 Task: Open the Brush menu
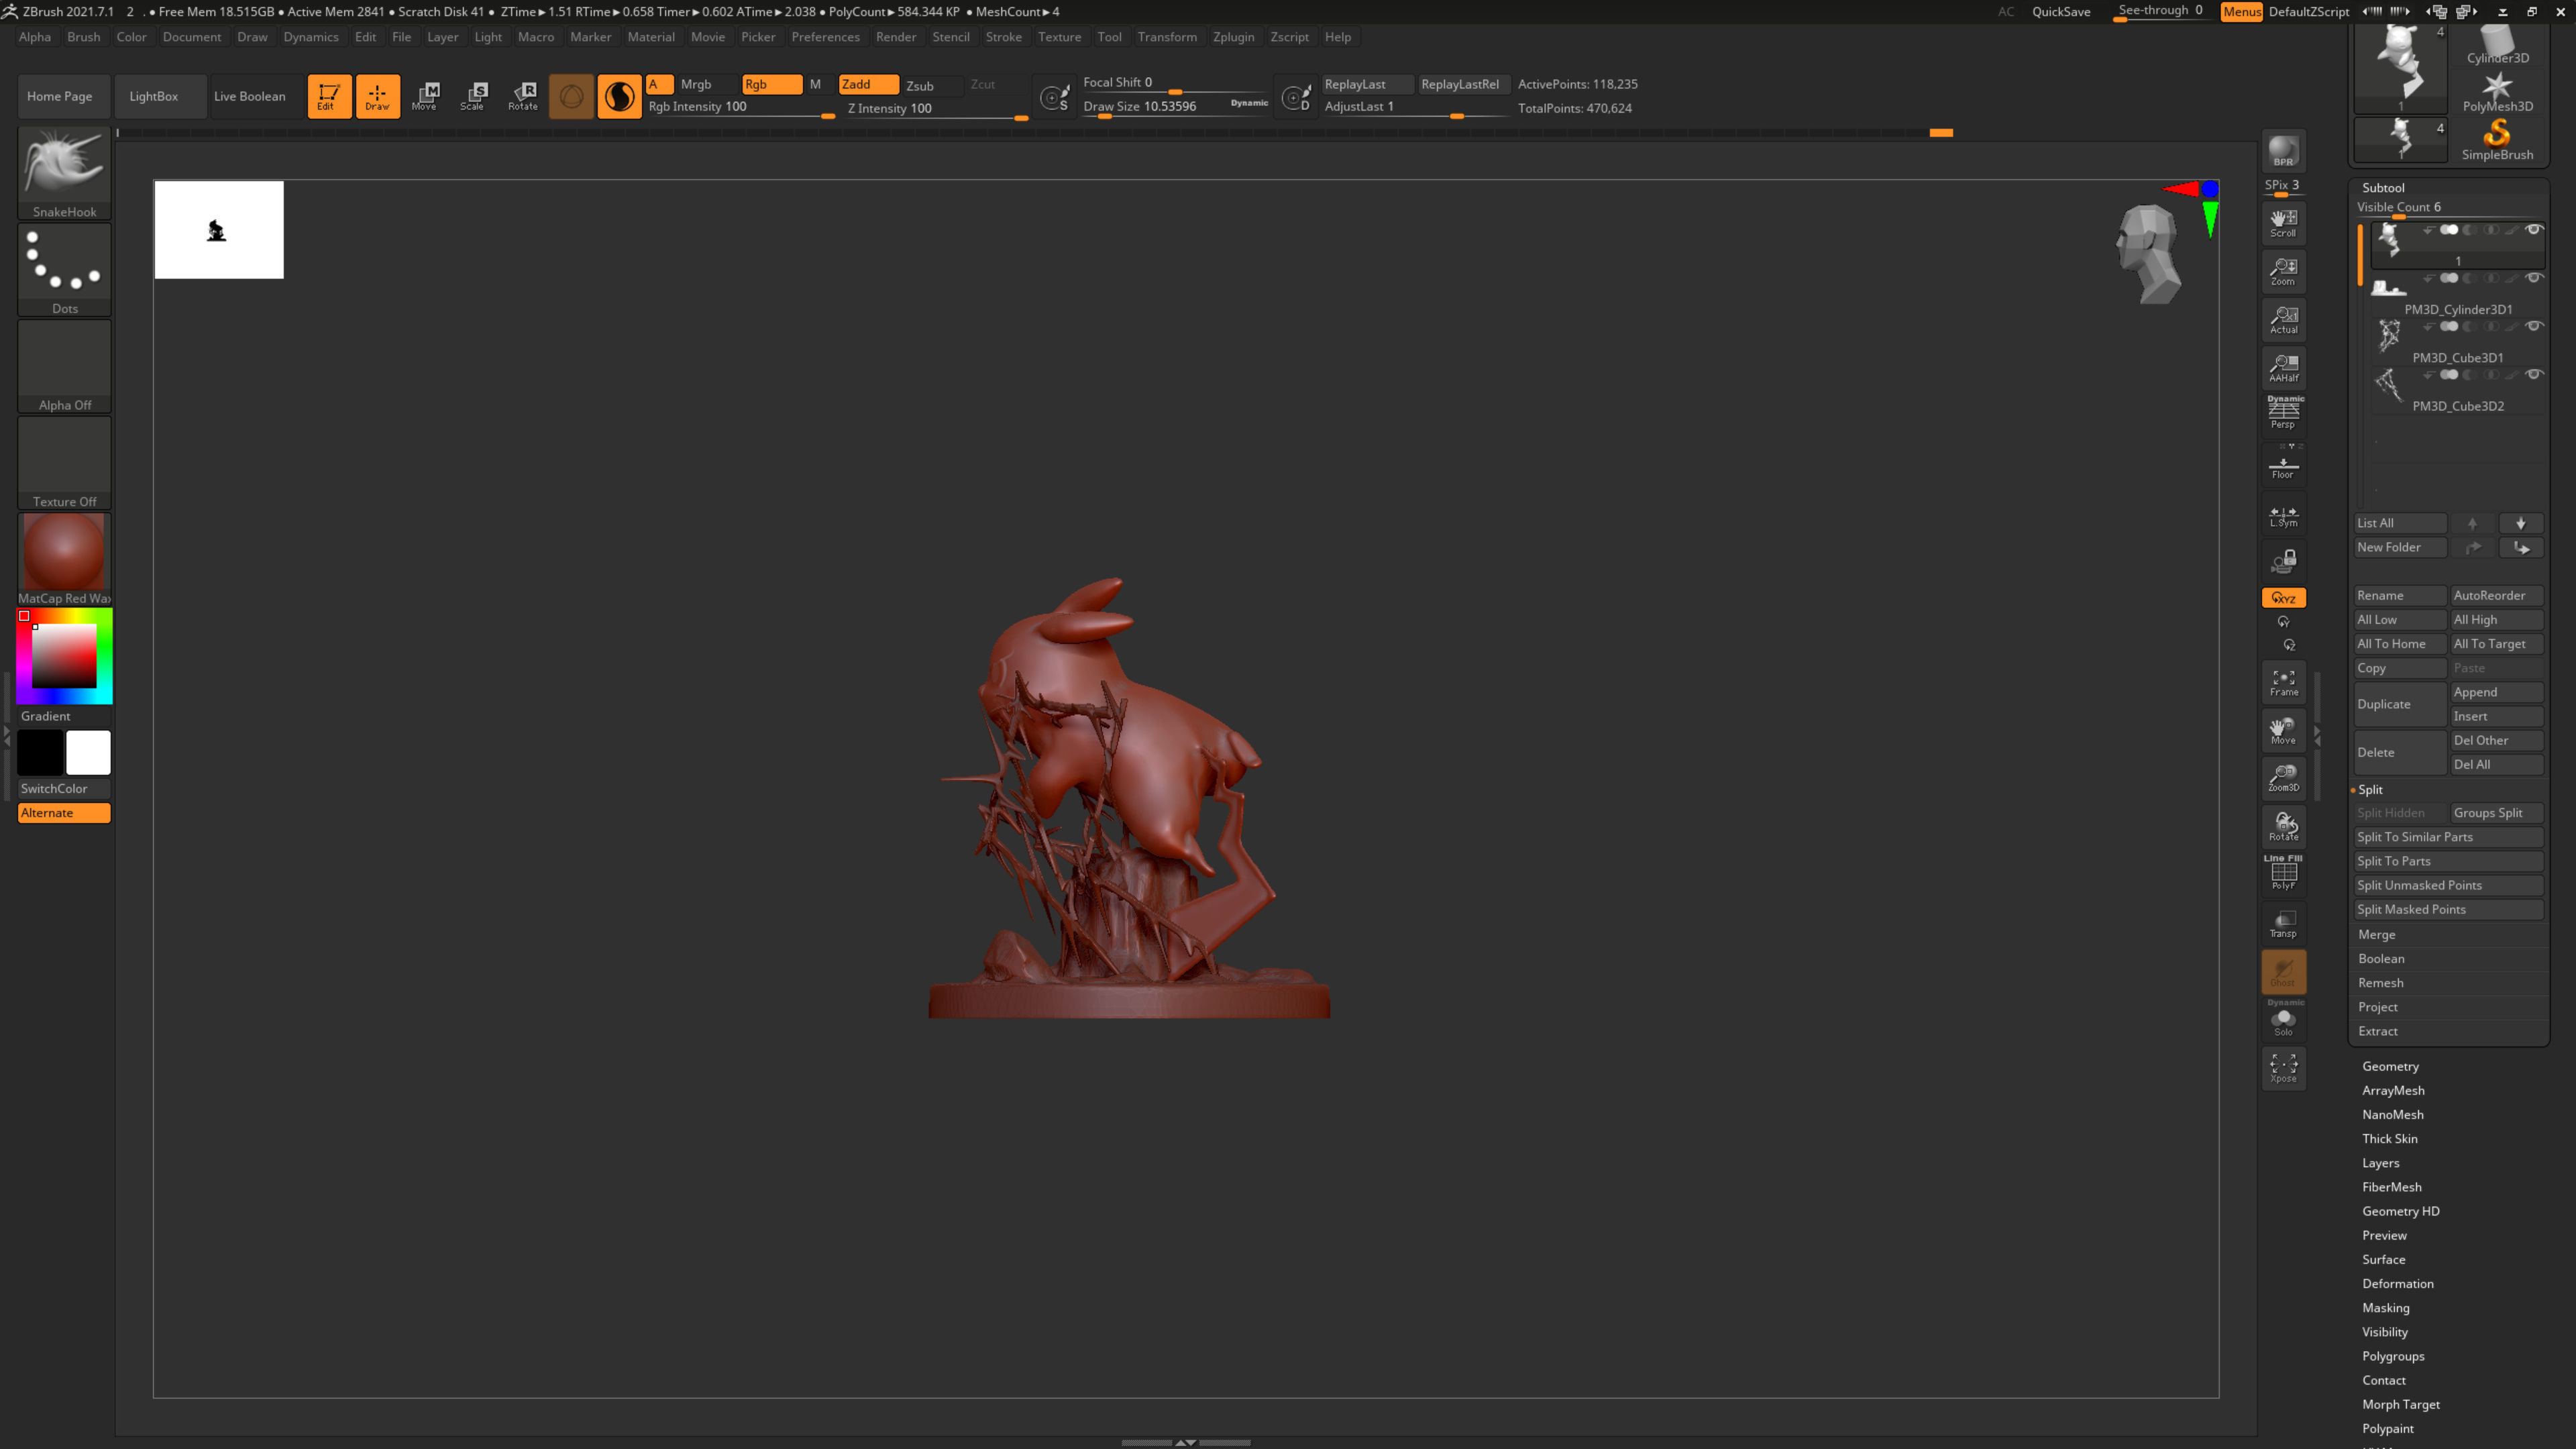coord(83,37)
